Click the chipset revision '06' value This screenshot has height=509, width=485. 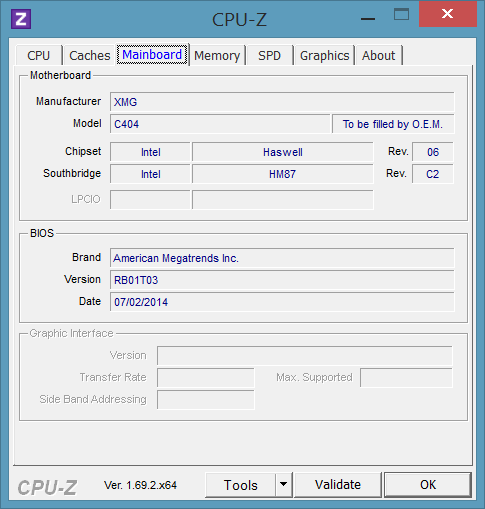pos(433,152)
